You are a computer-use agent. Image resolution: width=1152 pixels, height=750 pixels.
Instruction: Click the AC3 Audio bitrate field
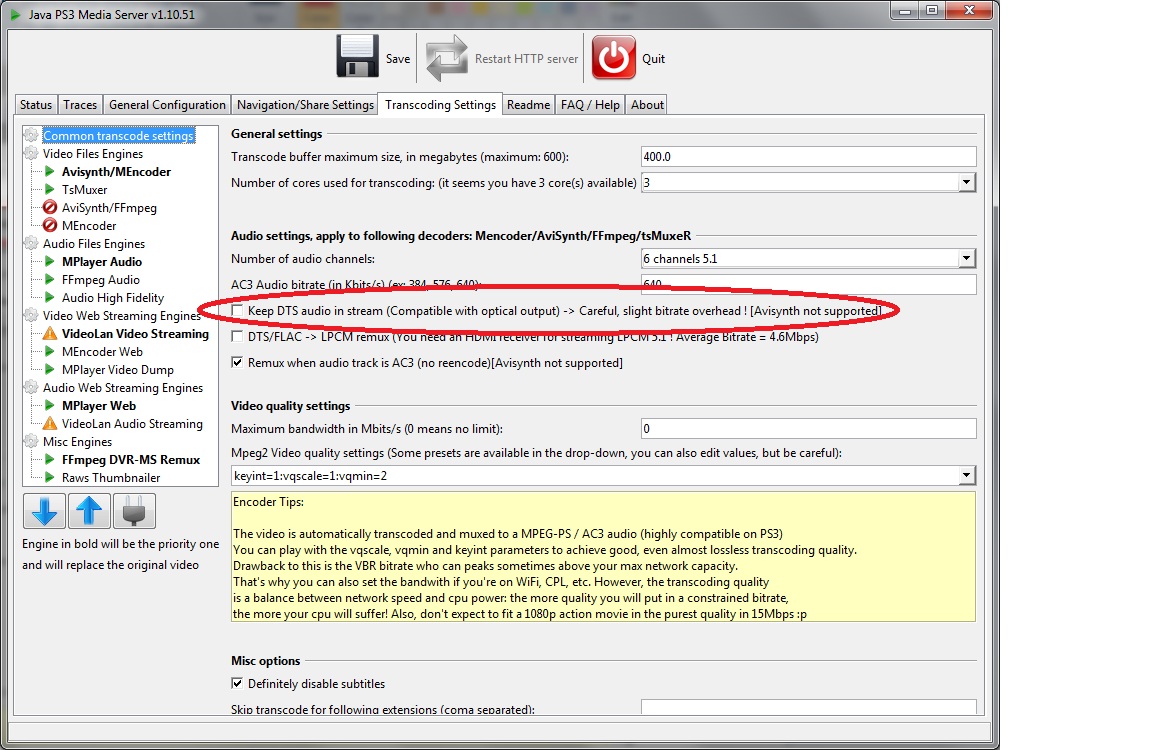point(808,284)
